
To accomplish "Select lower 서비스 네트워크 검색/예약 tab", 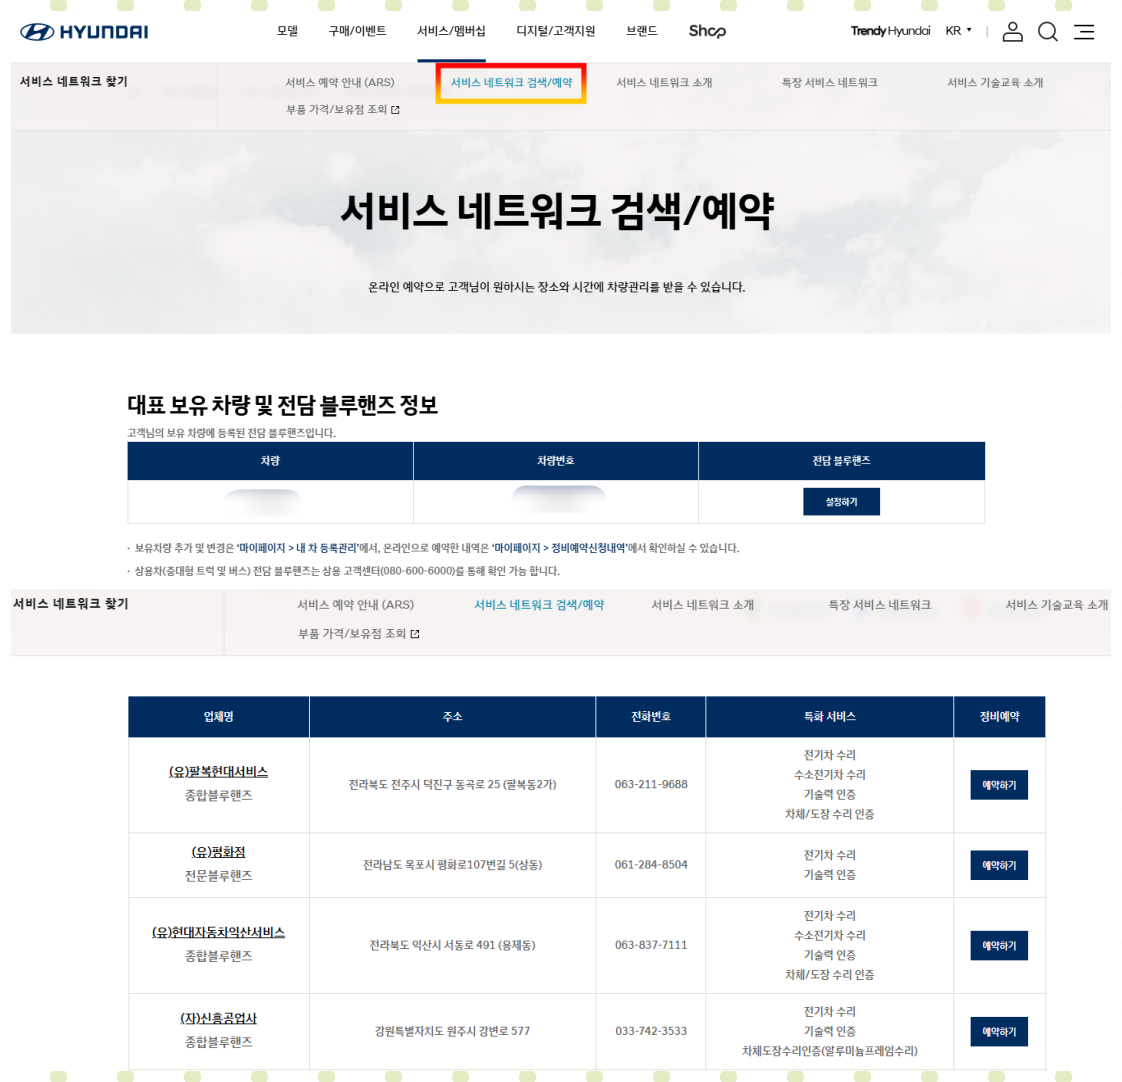I will click(x=539, y=605).
